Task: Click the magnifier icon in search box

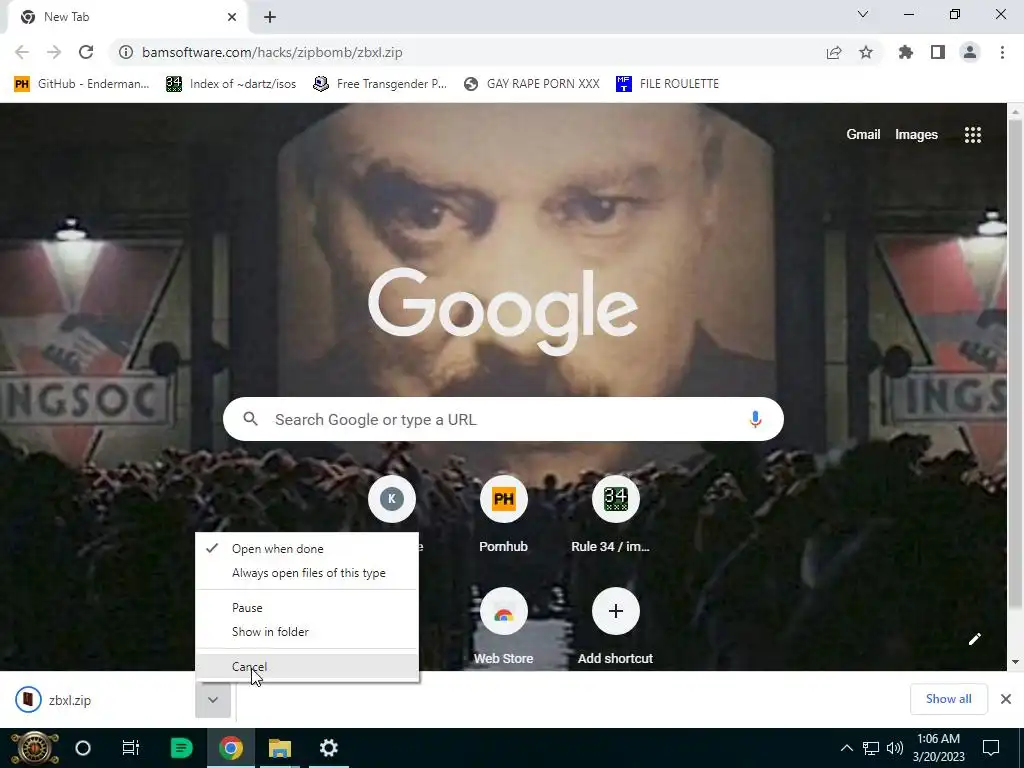Action: tap(251, 419)
